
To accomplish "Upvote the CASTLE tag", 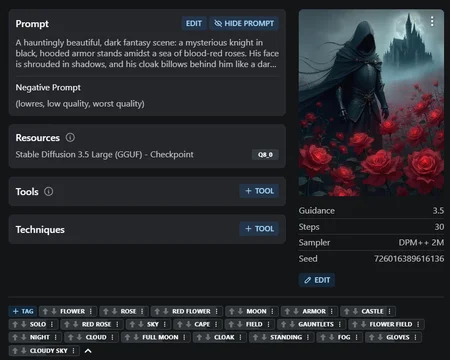I will pos(347,311).
